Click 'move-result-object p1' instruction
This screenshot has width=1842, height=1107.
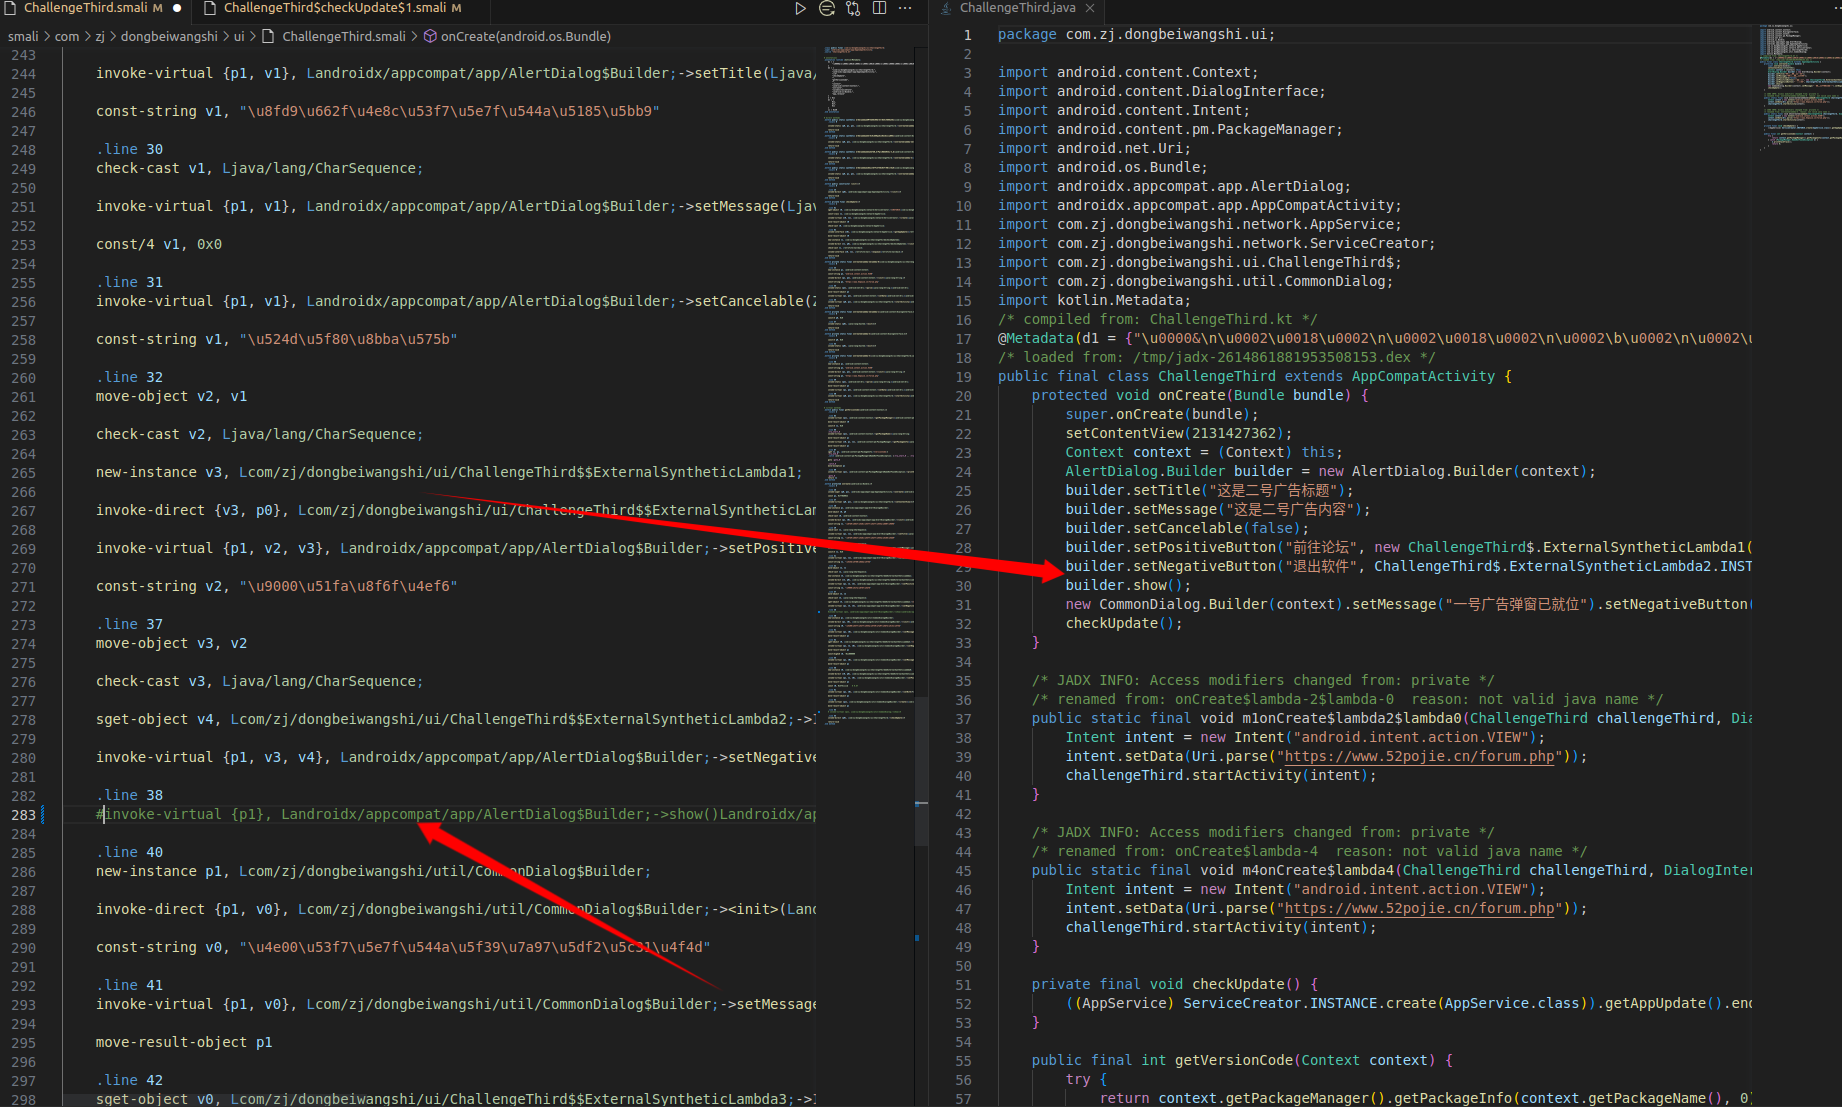(184, 1043)
